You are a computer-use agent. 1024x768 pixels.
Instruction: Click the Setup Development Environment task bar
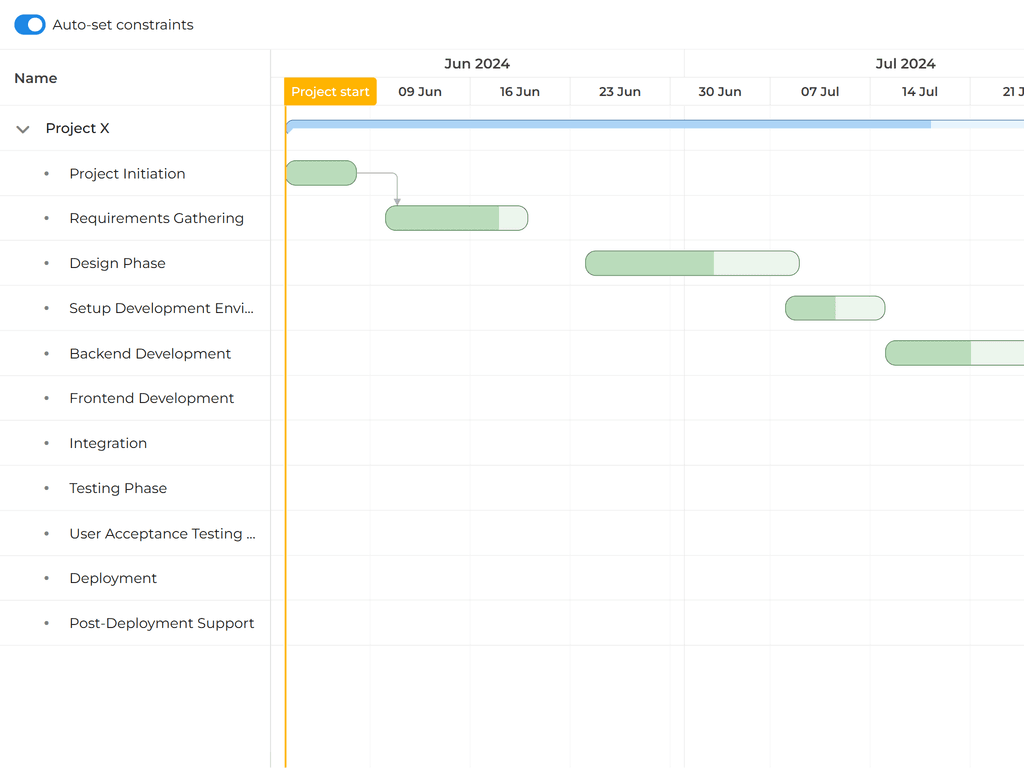point(835,308)
